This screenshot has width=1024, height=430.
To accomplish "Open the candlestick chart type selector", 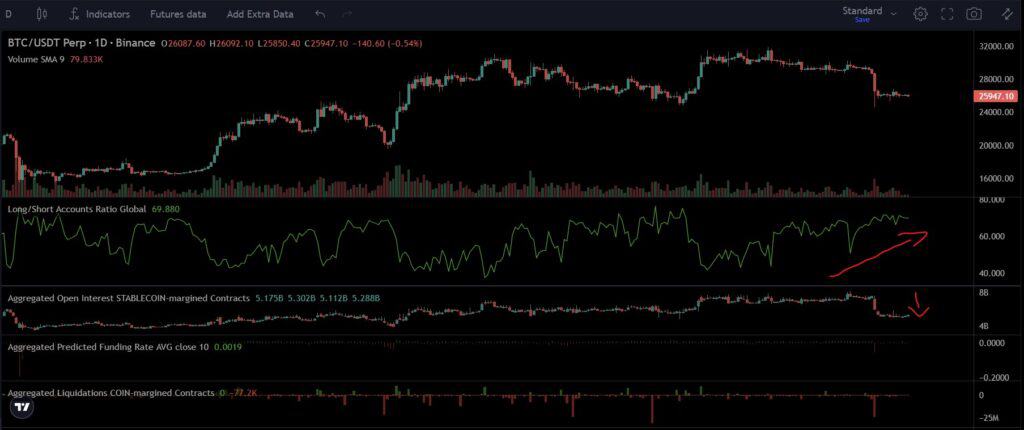I will [x=42, y=14].
